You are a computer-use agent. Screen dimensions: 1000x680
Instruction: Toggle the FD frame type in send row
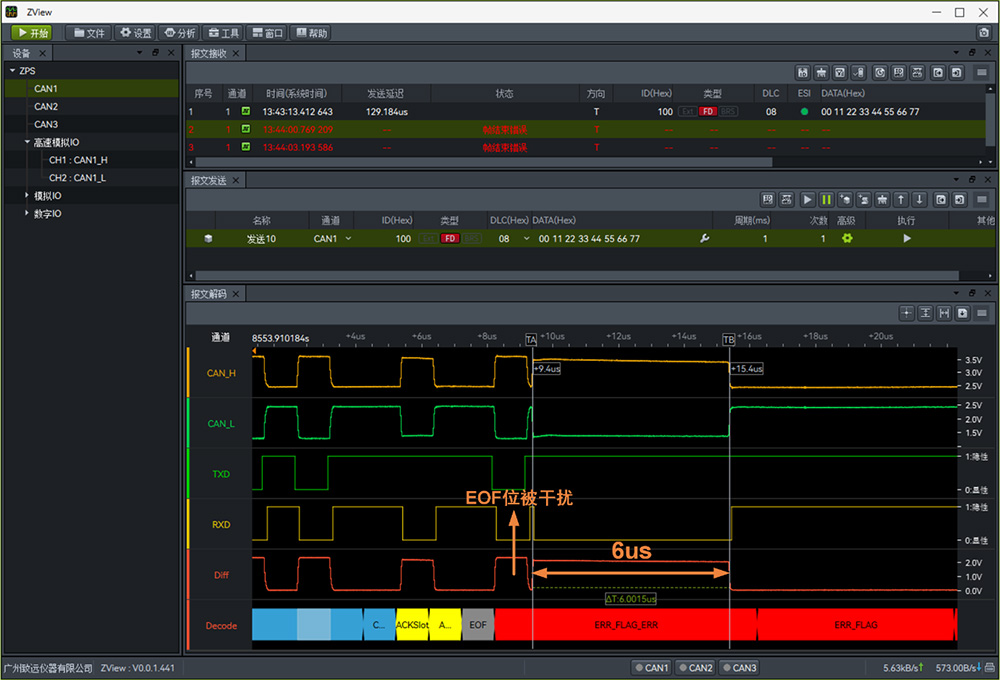coord(450,239)
